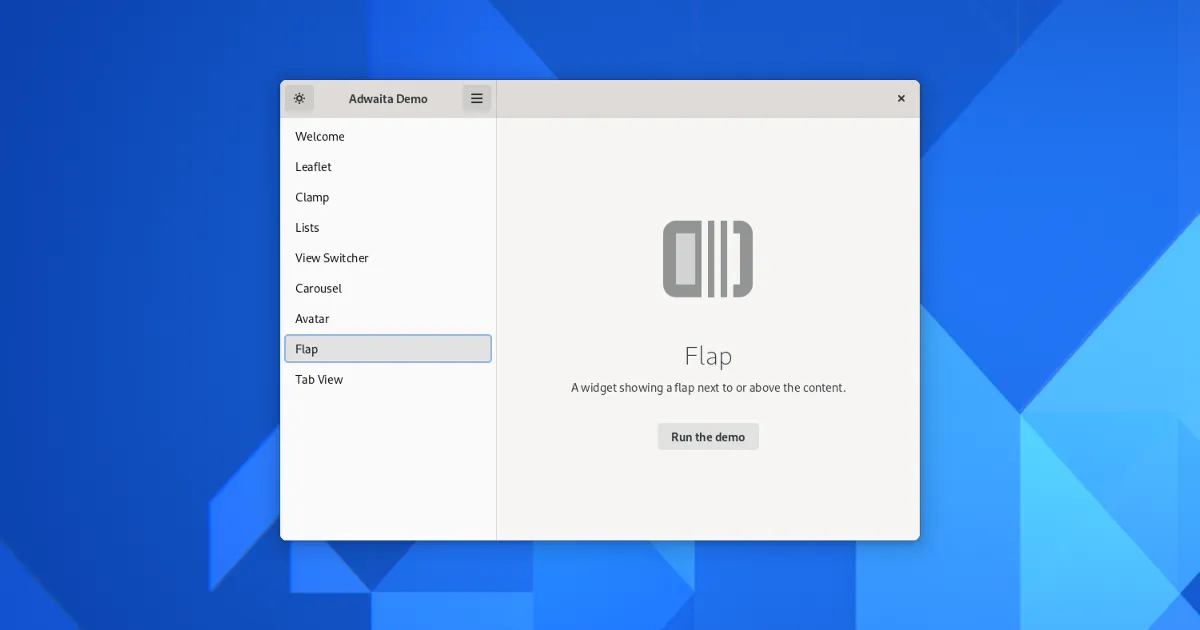Click the highlighted Flap sidebar row
Viewport: 1200px width, 630px height.
(388, 349)
